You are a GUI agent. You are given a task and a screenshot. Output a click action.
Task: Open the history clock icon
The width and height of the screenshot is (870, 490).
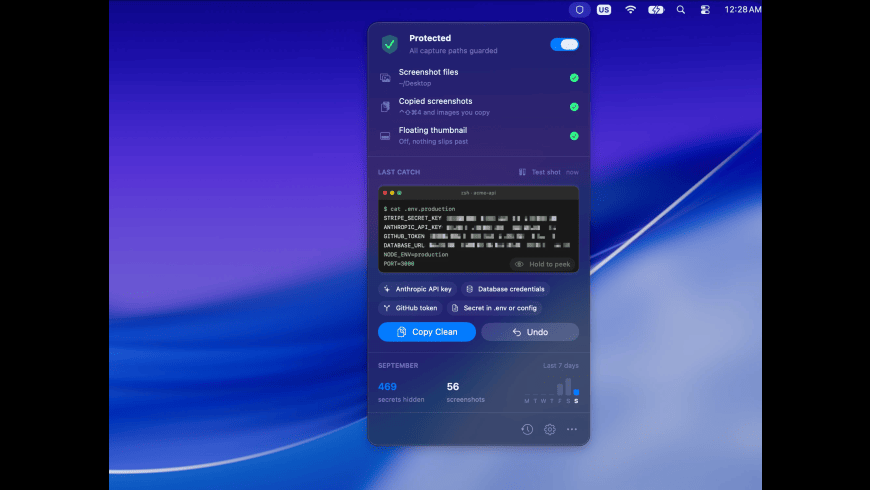coord(527,429)
